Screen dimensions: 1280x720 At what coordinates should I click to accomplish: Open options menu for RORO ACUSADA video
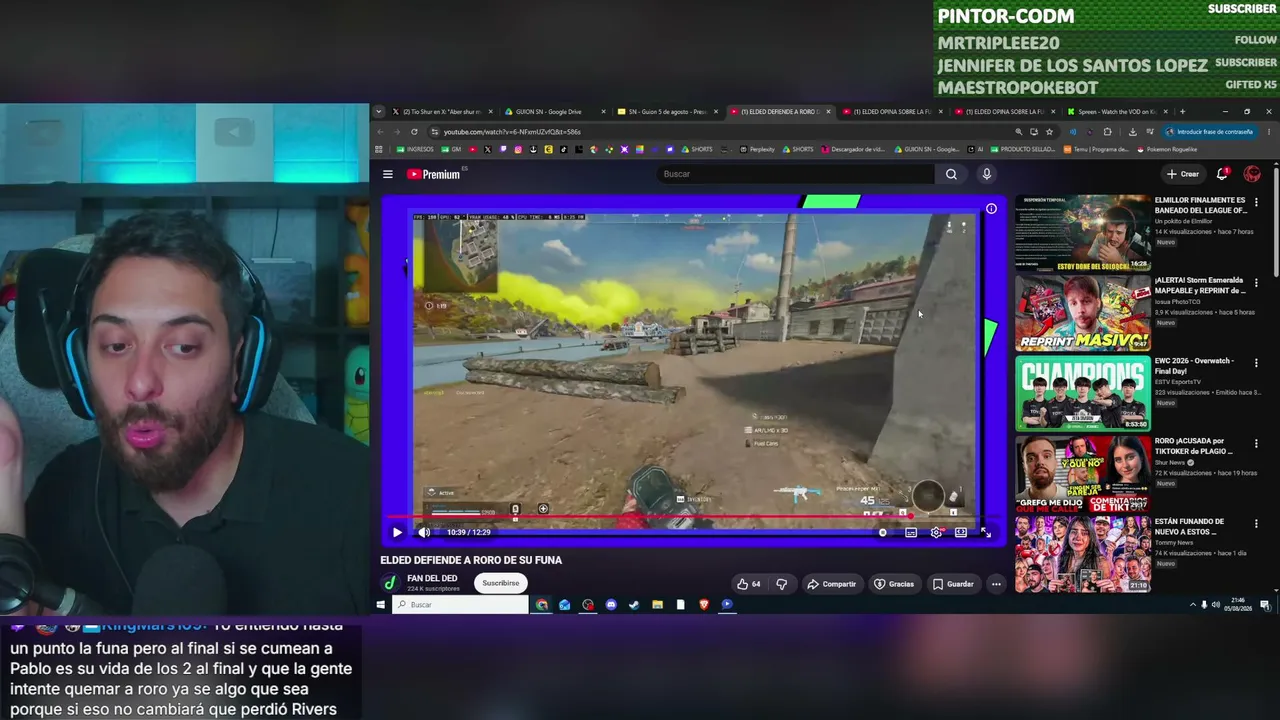click(x=1256, y=442)
